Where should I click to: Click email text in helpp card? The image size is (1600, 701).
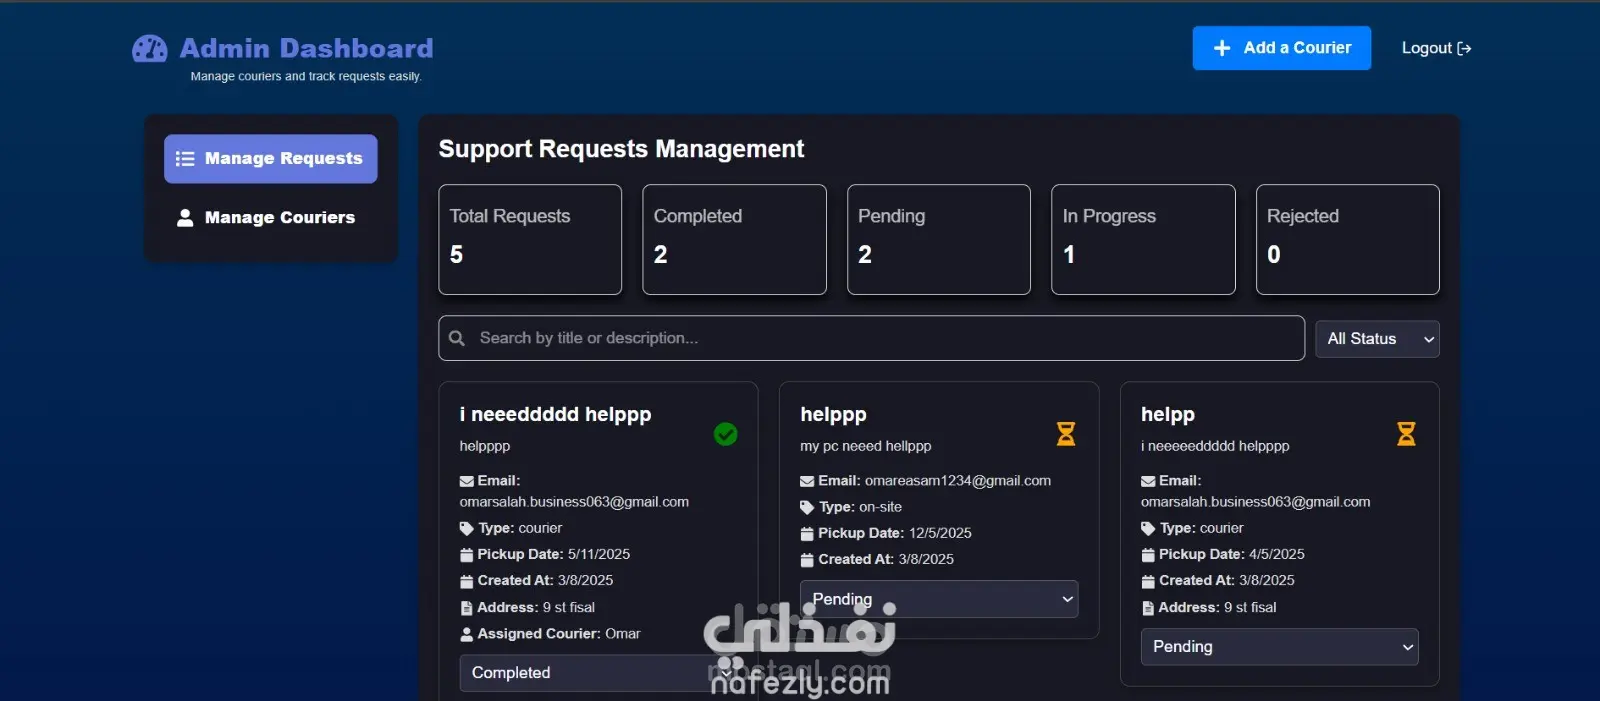(1256, 502)
